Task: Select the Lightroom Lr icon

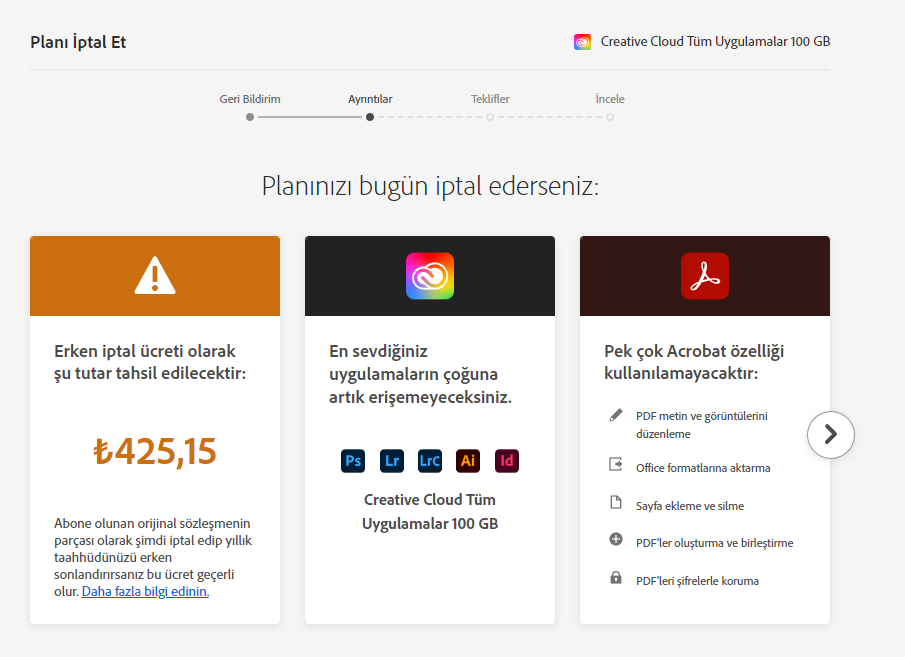Action: click(x=392, y=461)
